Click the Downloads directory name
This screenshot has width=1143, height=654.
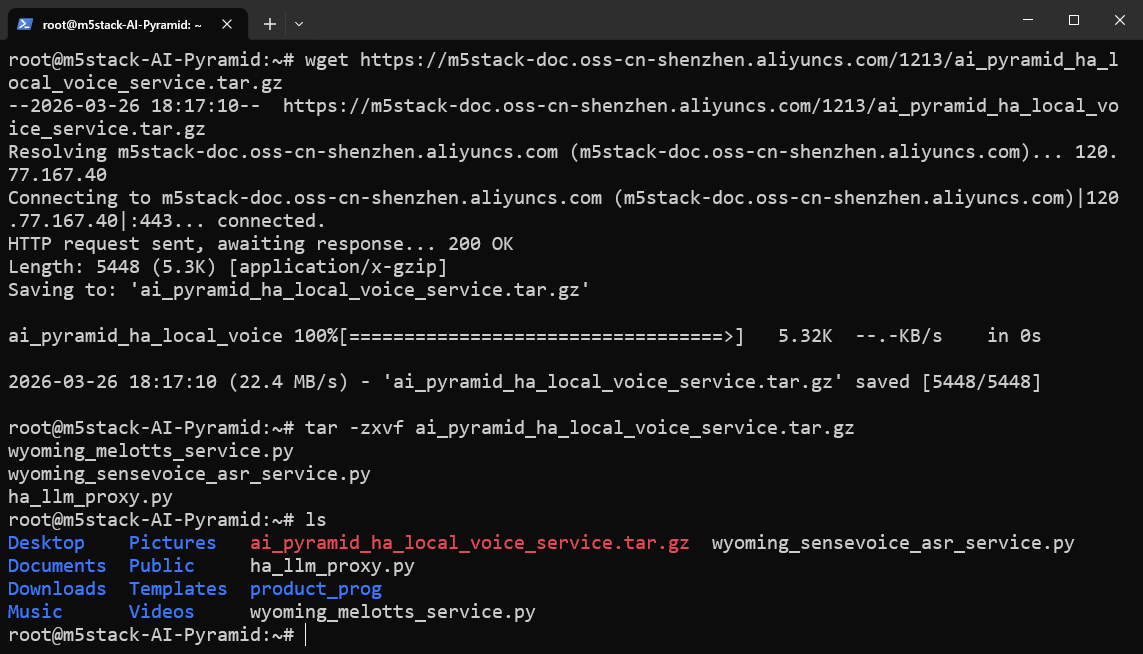(x=57, y=589)
